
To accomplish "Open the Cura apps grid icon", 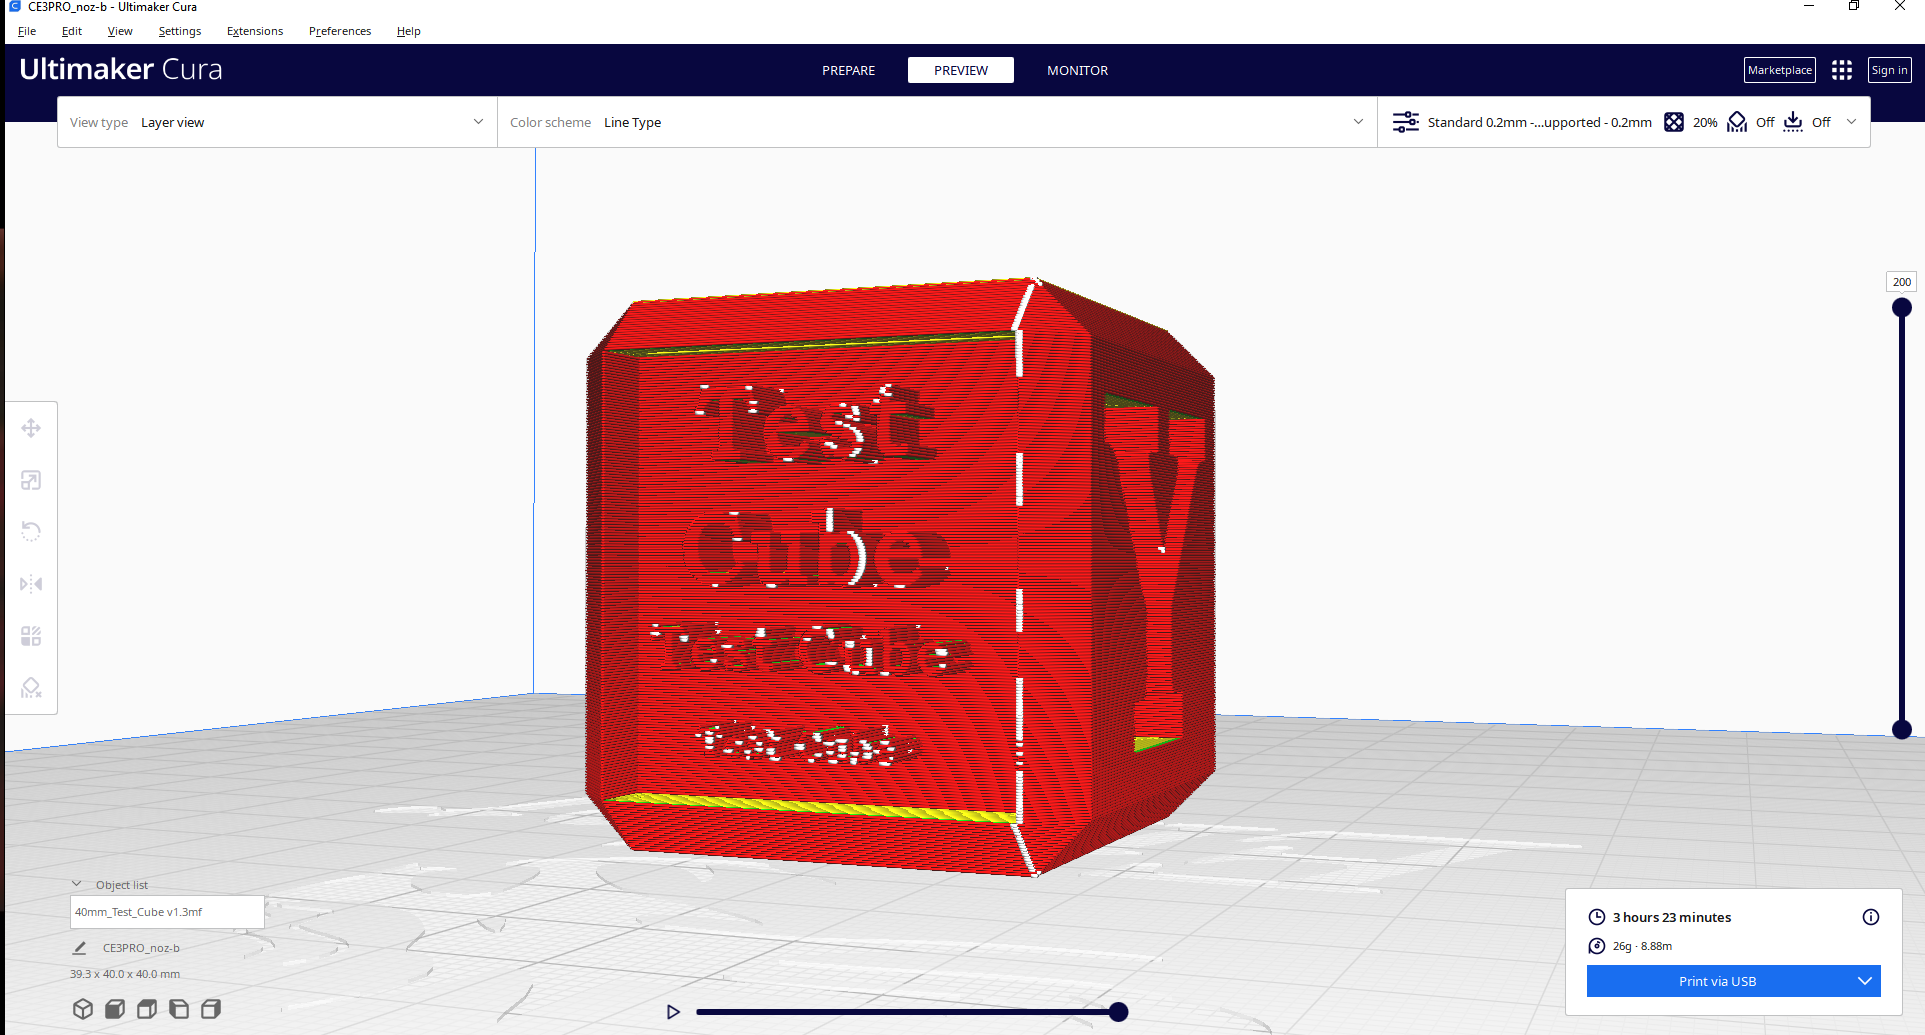I will coord(1842,70).
